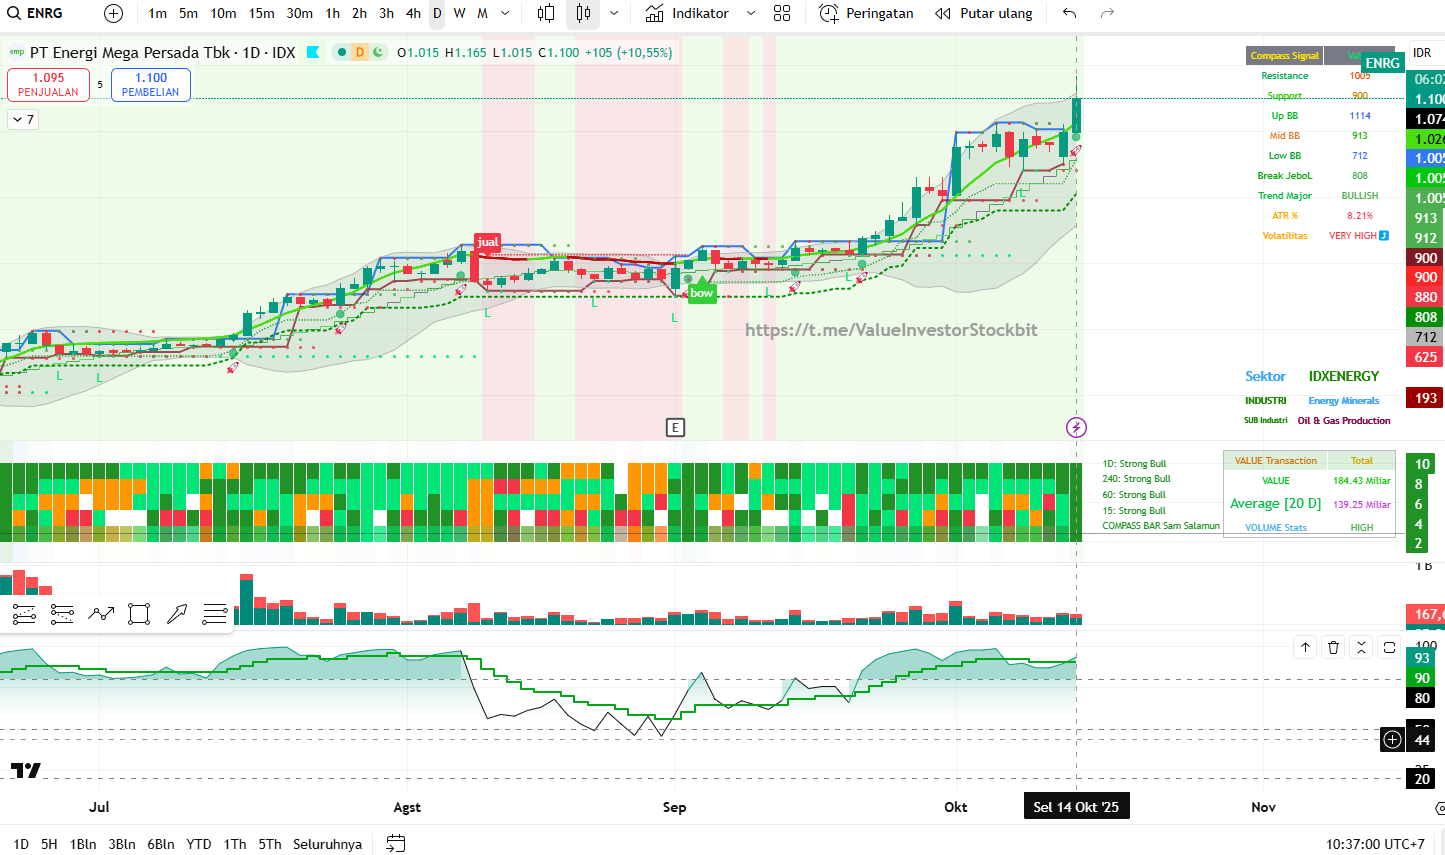Switch to the M monthly timeframe

(x=482, y=13)
